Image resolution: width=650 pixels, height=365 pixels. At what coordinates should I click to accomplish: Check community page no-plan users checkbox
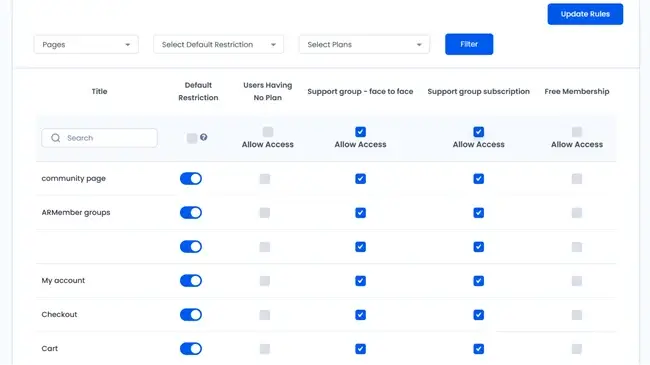pyautogui.click(x=265, y=179)
